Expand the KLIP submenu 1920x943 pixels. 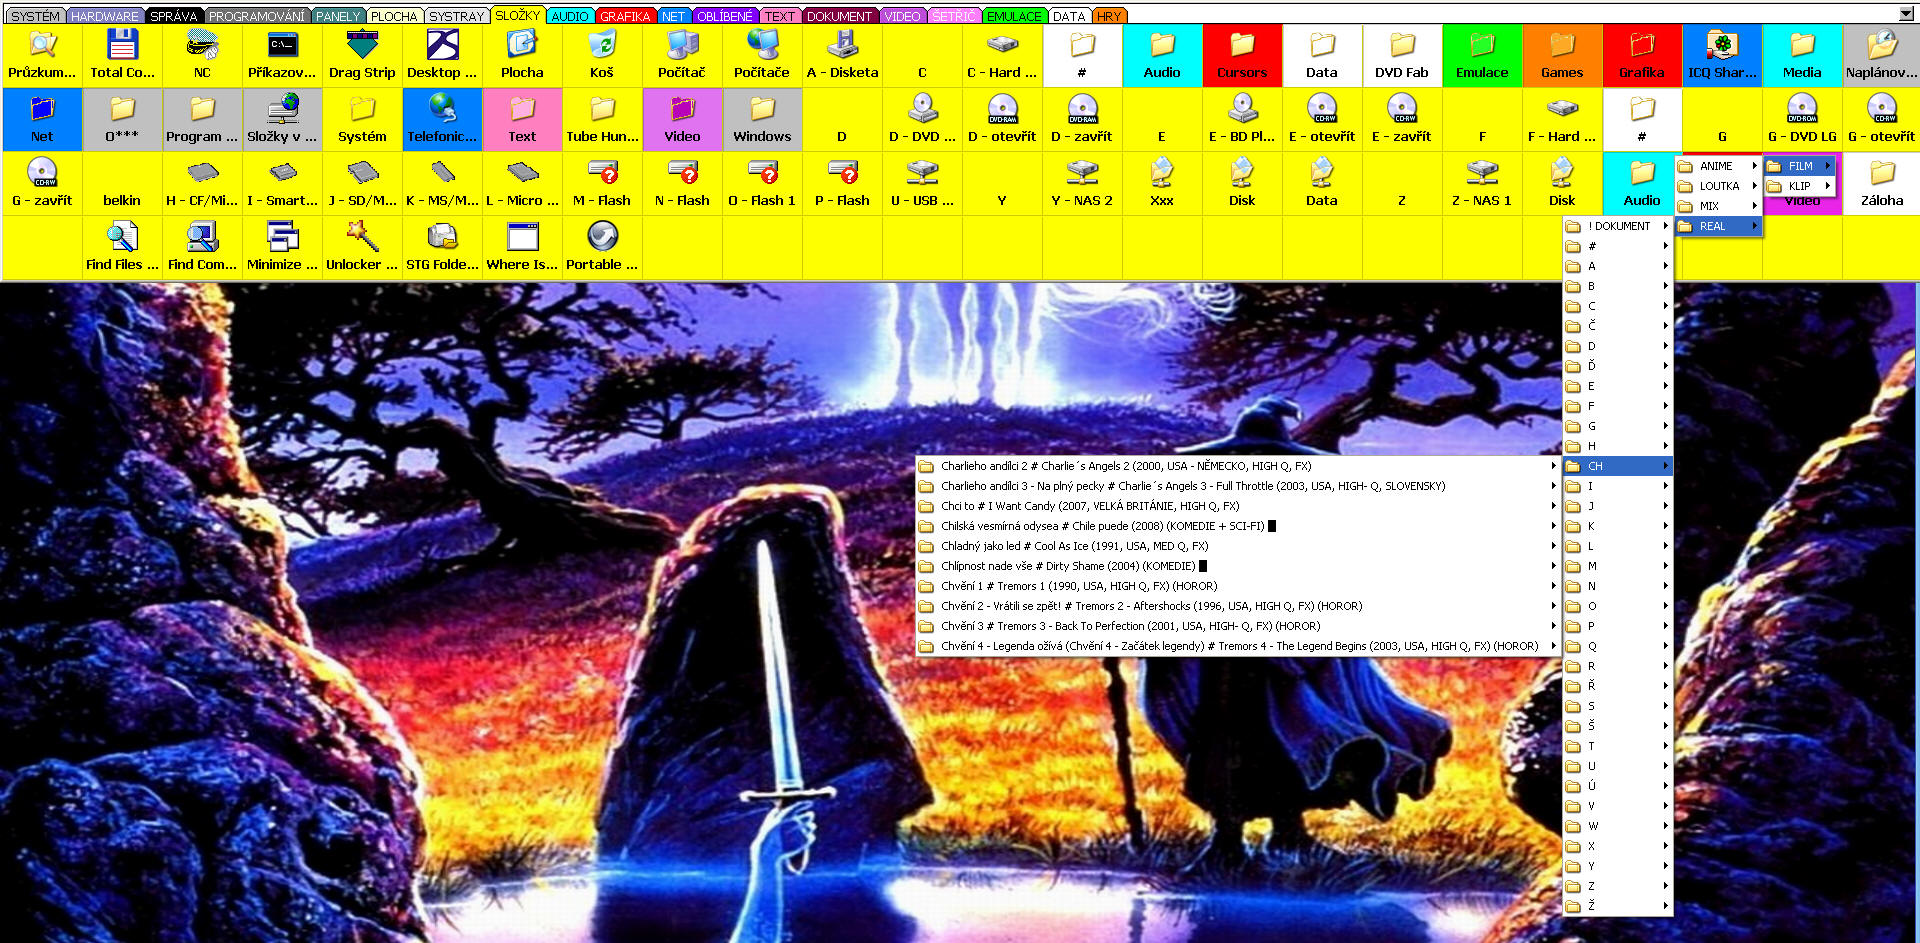click(1800, 186)
